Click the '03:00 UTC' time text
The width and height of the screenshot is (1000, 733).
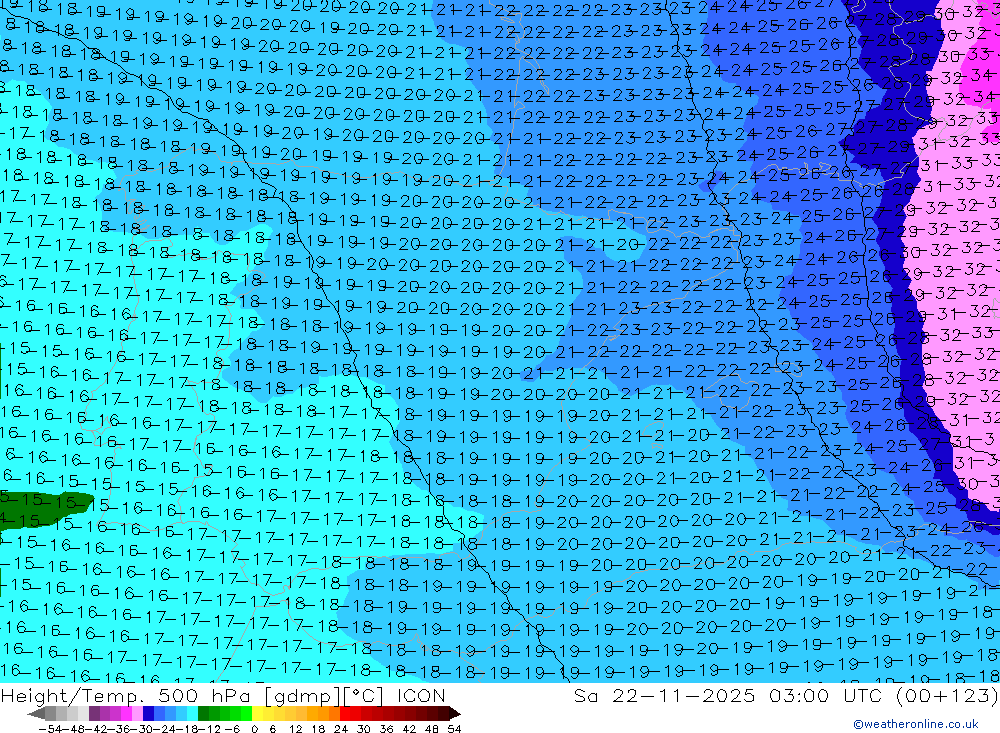[x=825, y=695]
